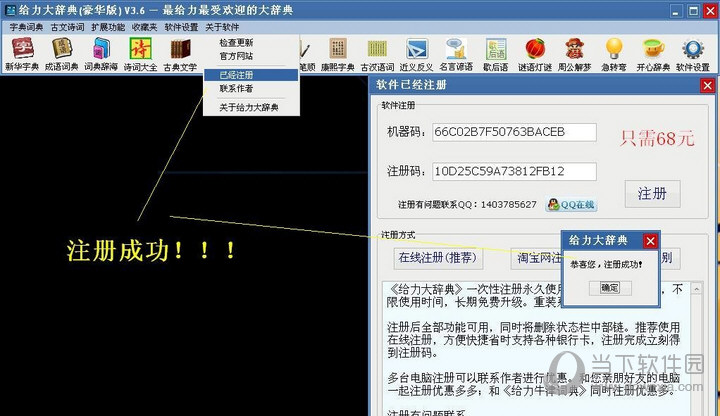Select the highlighted 已经注册 menu entry
This screenshot has width=720, height=416.
[252, 75]
